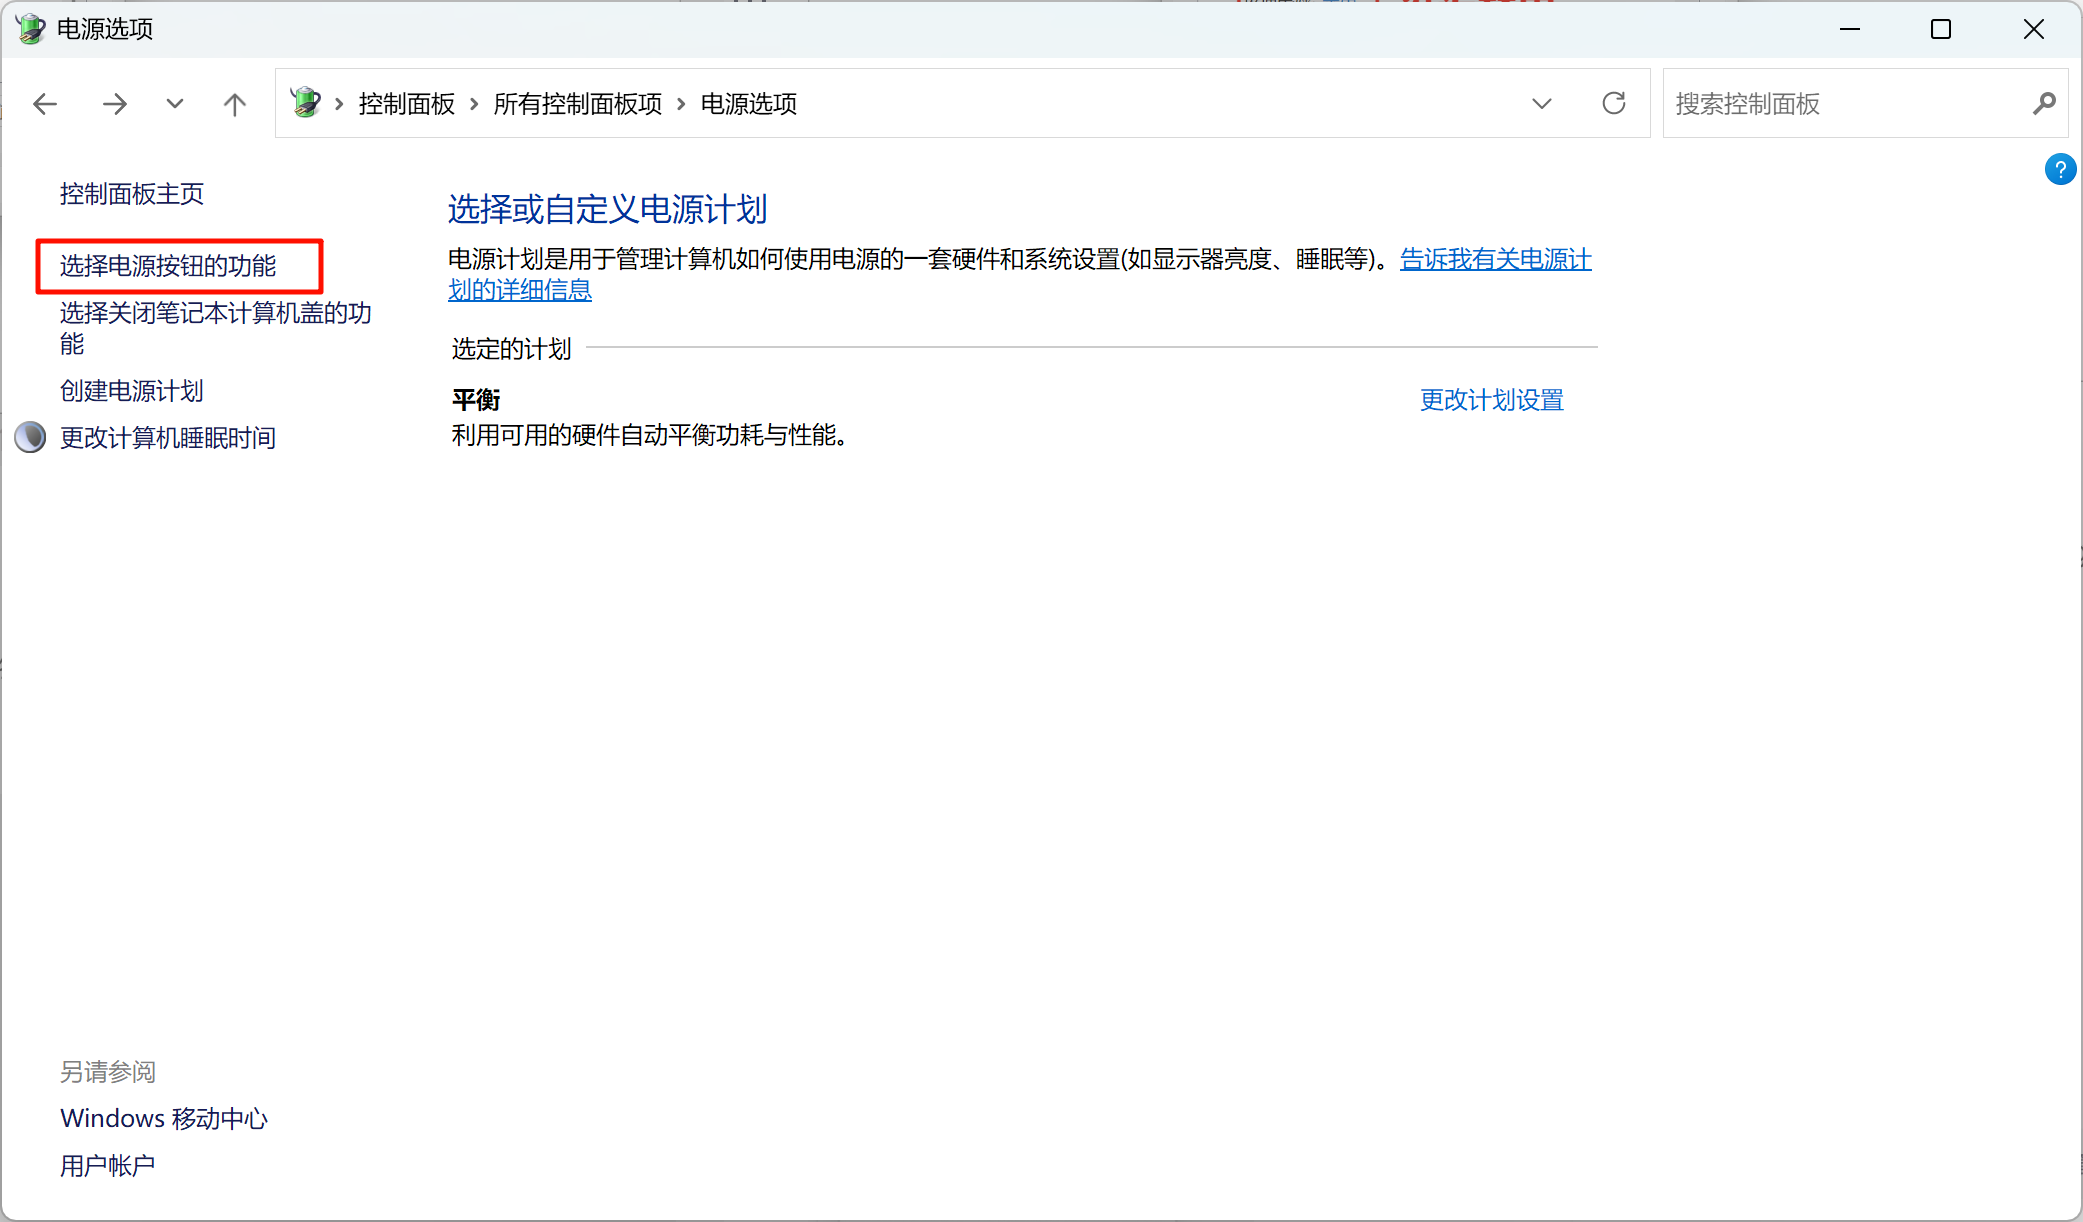Open 更改计划设置 link

(1491, 400)
